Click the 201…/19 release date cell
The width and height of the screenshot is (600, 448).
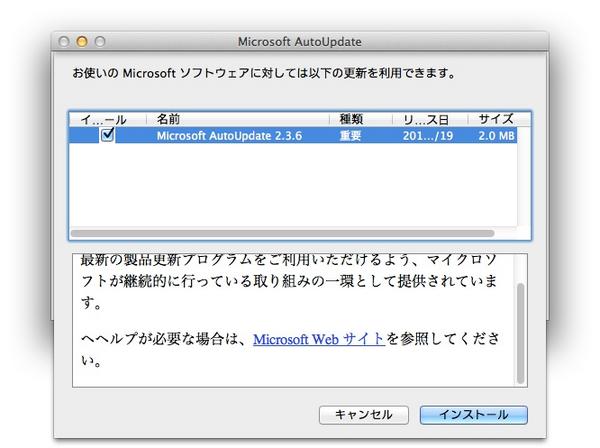coord(428,136)
